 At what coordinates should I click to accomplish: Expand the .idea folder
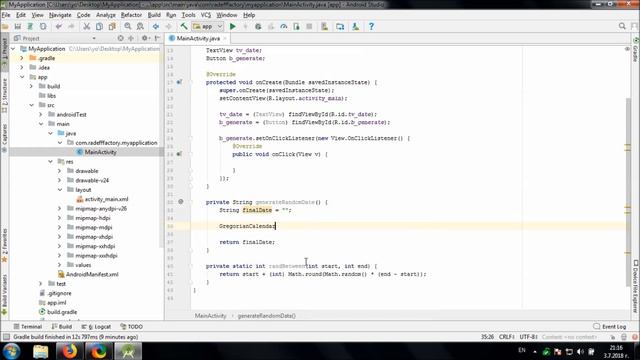pyautogui.click(x=22, y=67)
